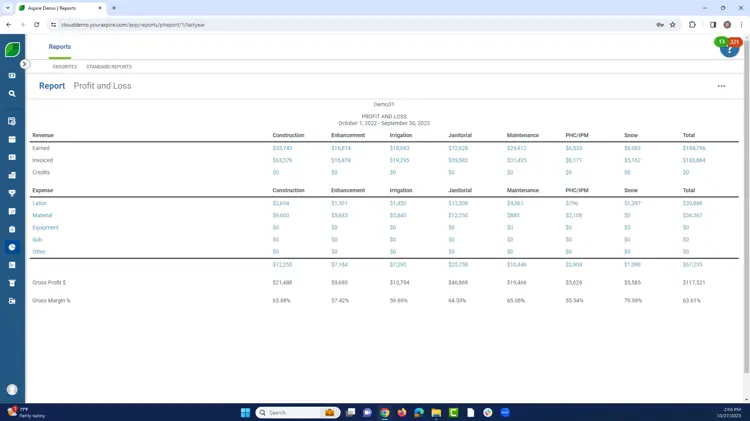750x421 pixels.
Task: Click Labor Maintenance amount $9,561
Action: tap(515, 203)
